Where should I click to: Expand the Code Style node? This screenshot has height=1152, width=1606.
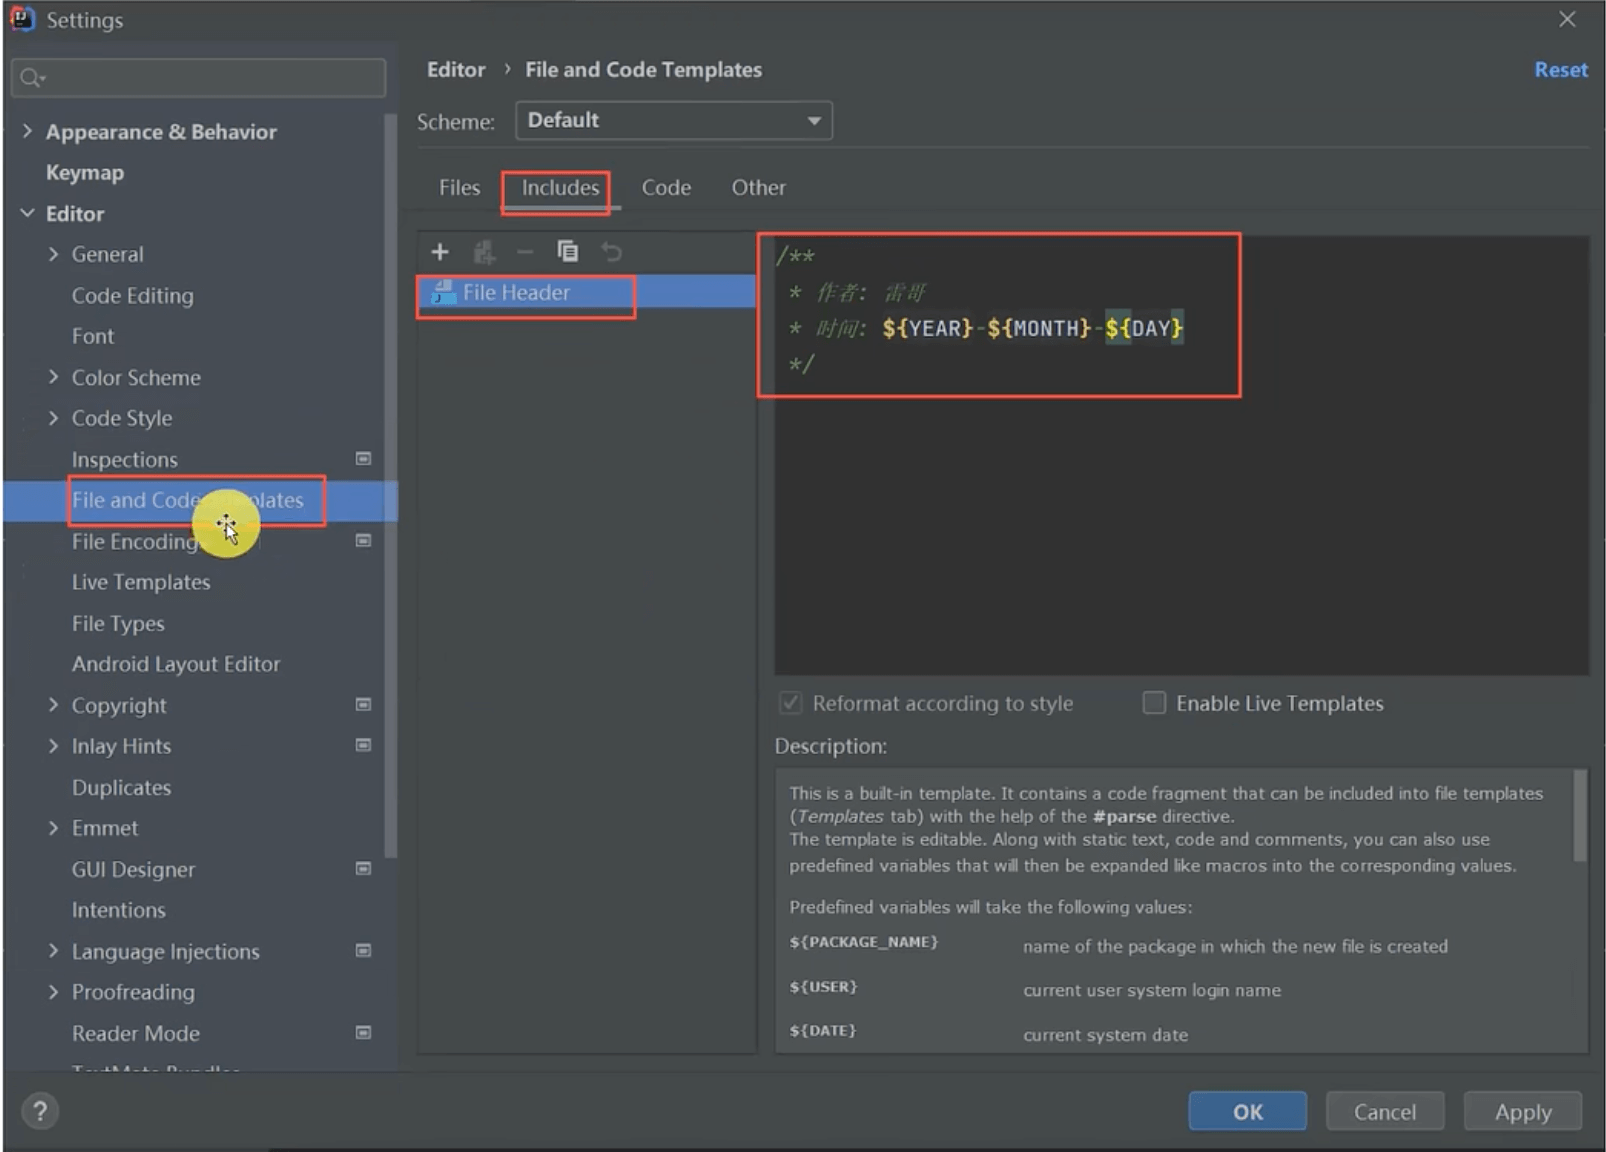point(54,418)
